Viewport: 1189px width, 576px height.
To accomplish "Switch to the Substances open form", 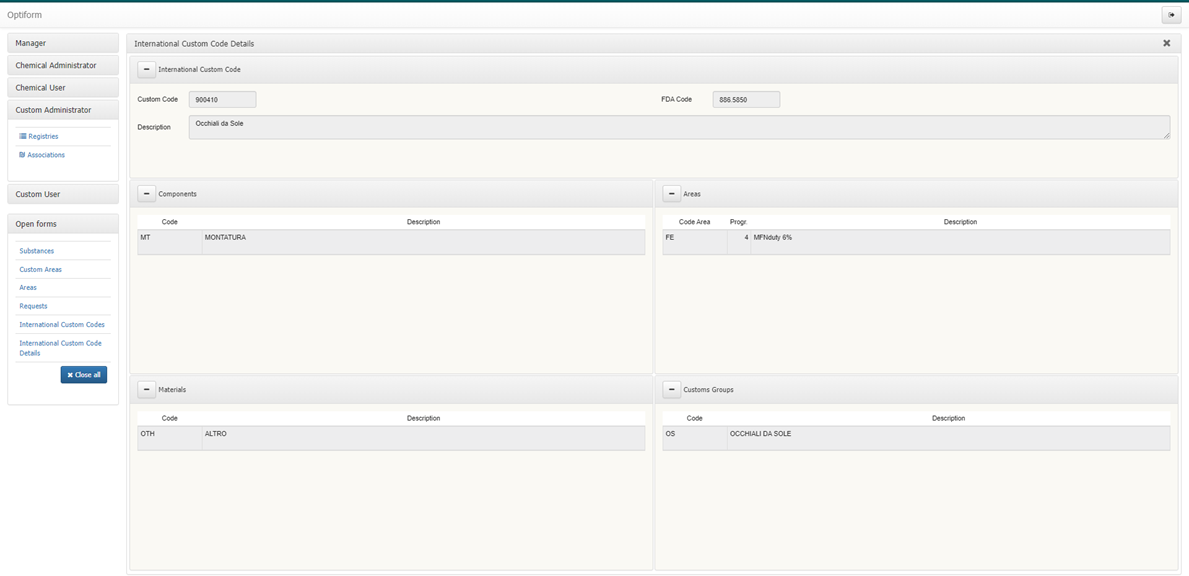I will [37, 251].
